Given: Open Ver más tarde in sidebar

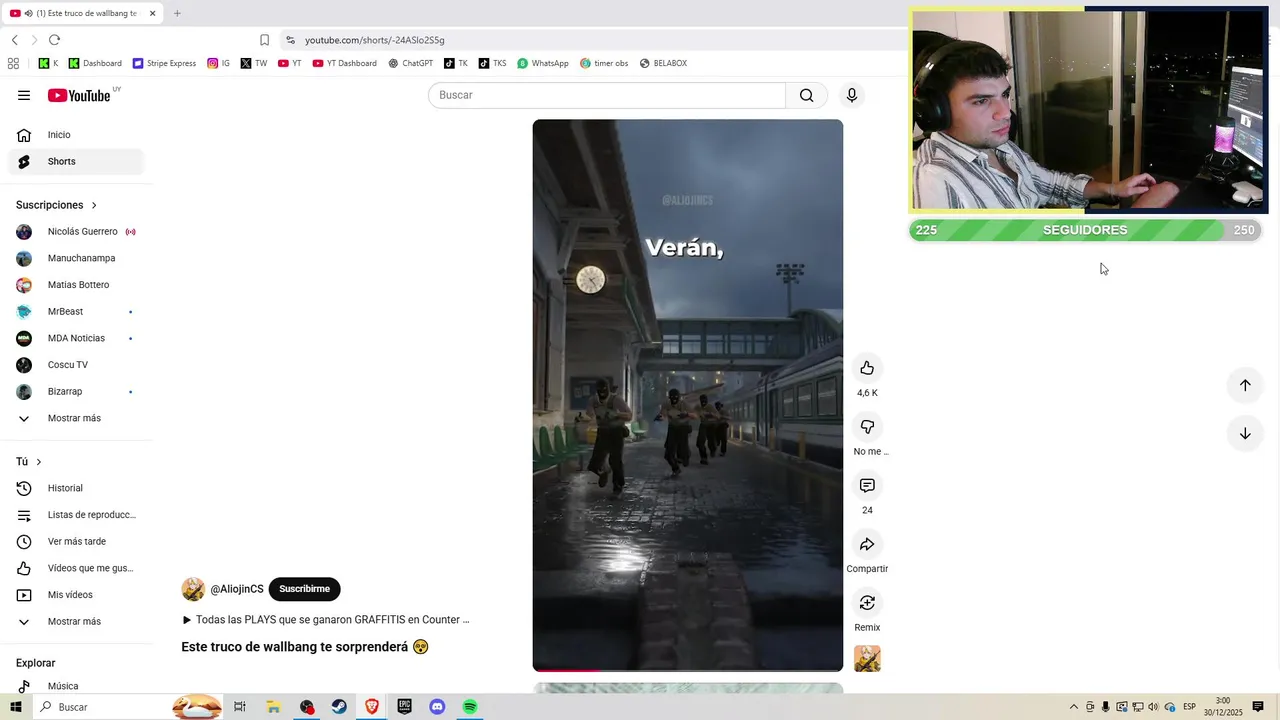Looking at the screenshot, I should [76, 542].
